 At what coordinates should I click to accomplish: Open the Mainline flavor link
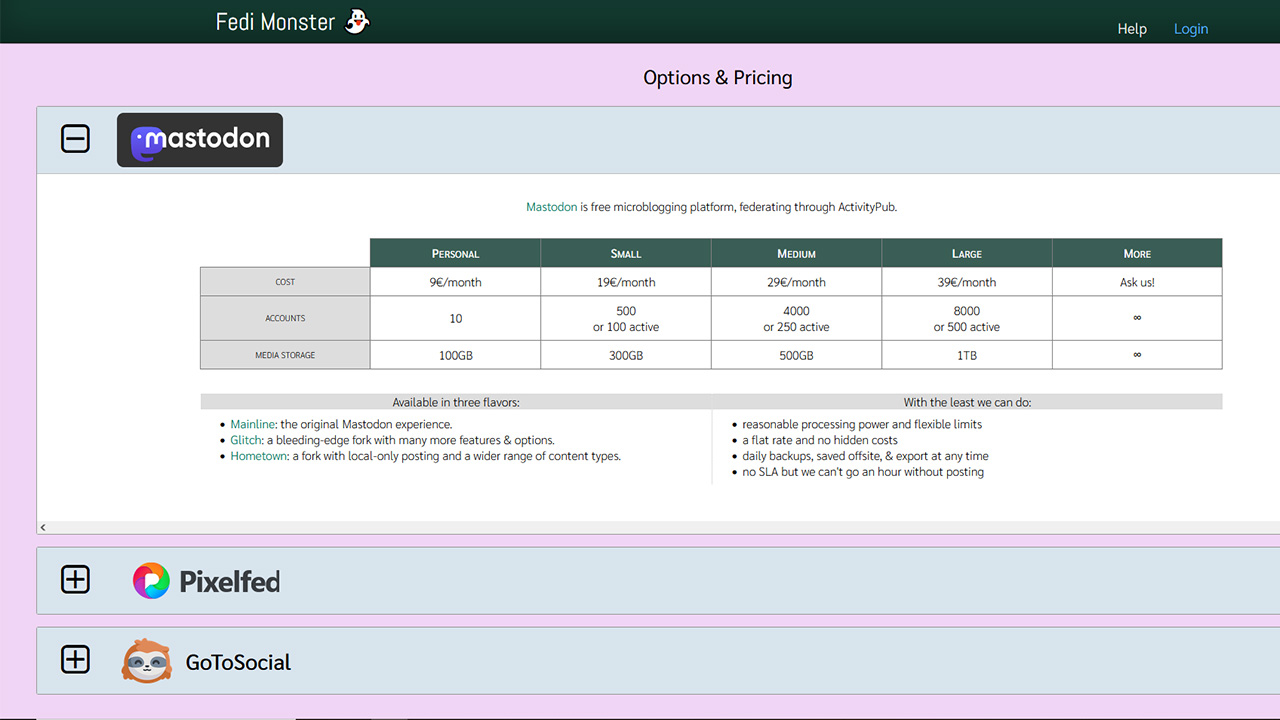click(x=253, y=424)
